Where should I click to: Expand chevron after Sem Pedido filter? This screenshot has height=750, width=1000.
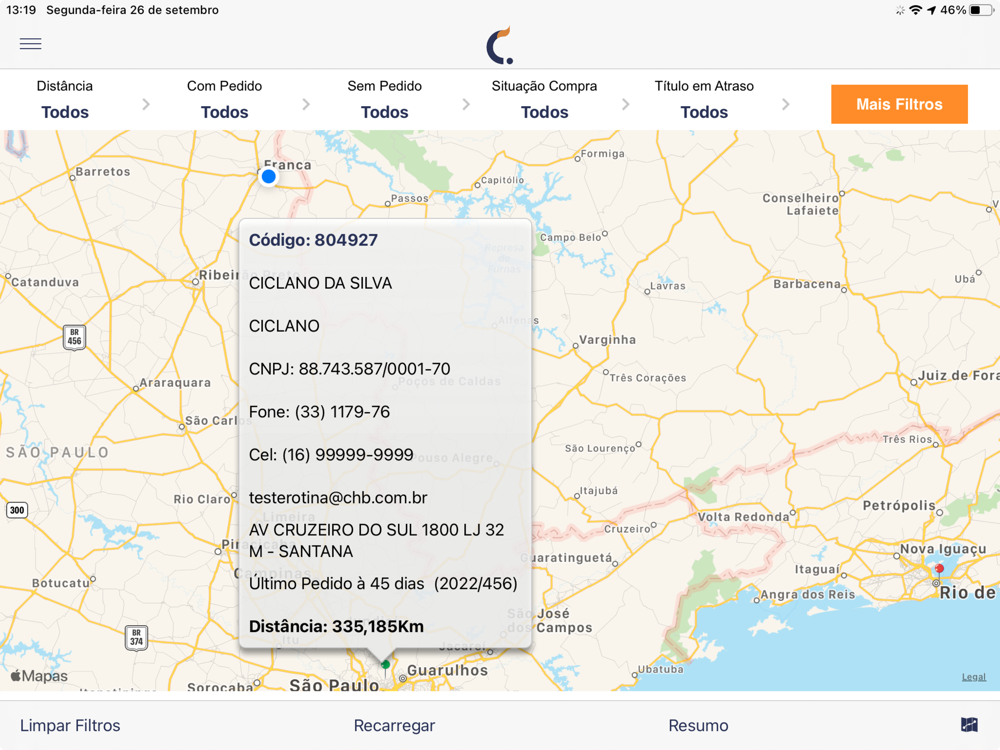pyautogui.click(x=466, y=104)
